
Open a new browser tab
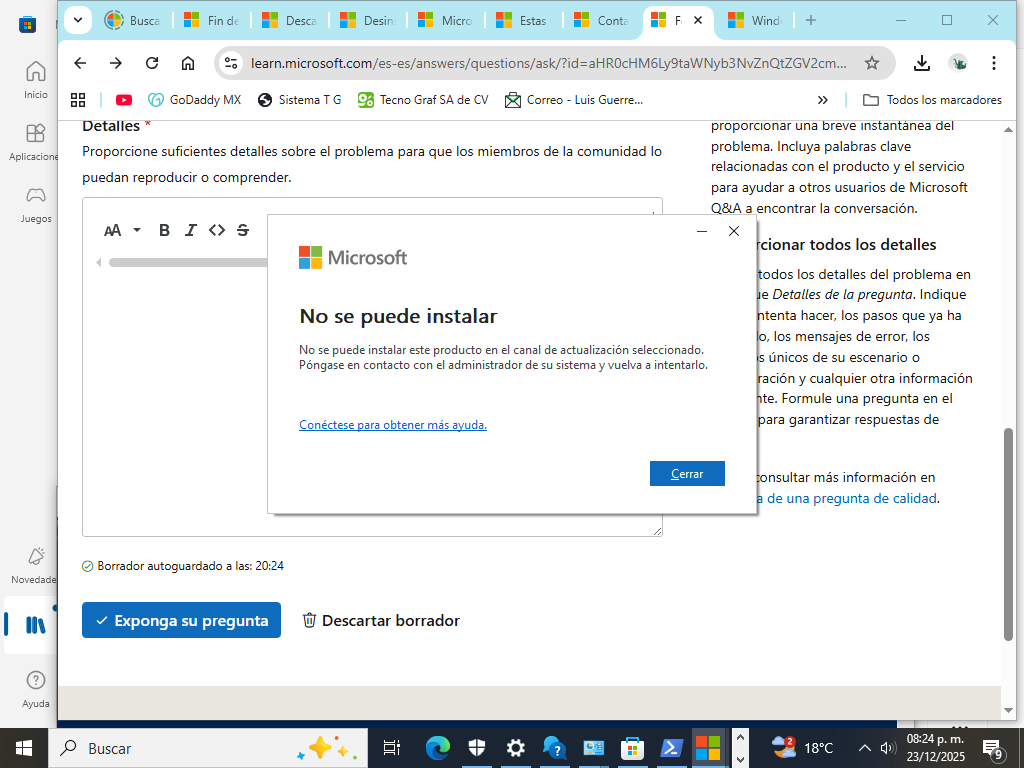point(810,20)
